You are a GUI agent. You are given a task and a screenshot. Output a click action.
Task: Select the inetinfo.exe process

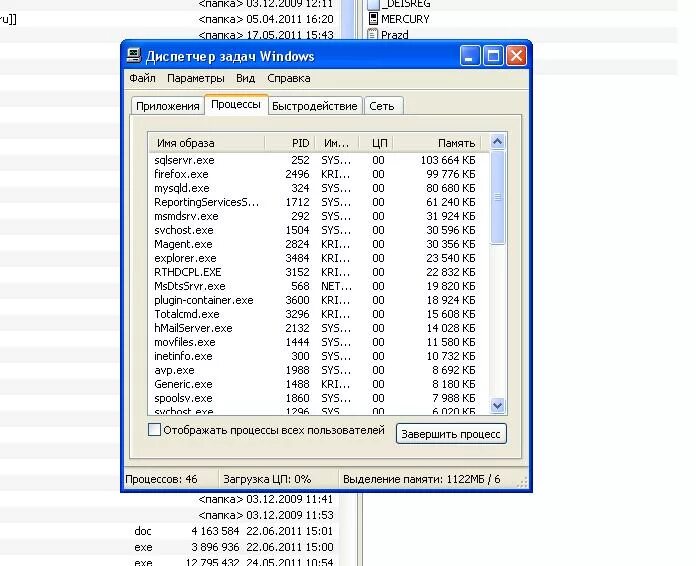coord(319,356)
